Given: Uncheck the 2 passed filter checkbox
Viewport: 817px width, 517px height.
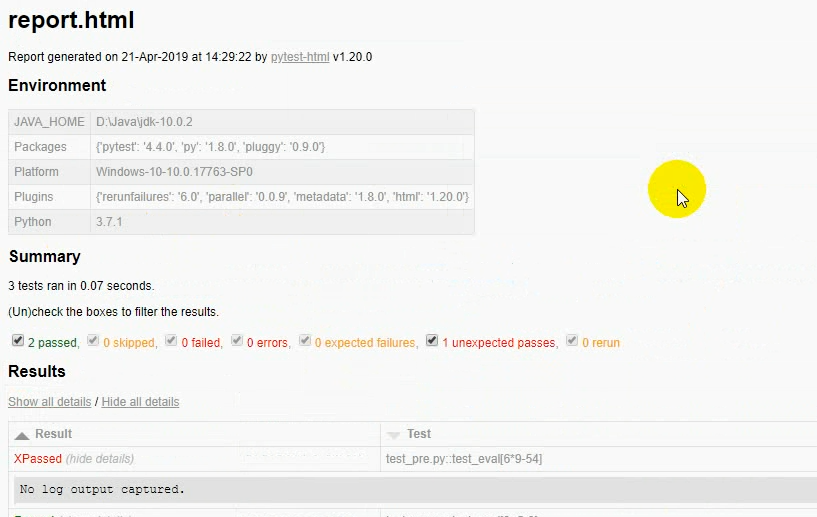Looking at the screenshot, I should 18,341.
